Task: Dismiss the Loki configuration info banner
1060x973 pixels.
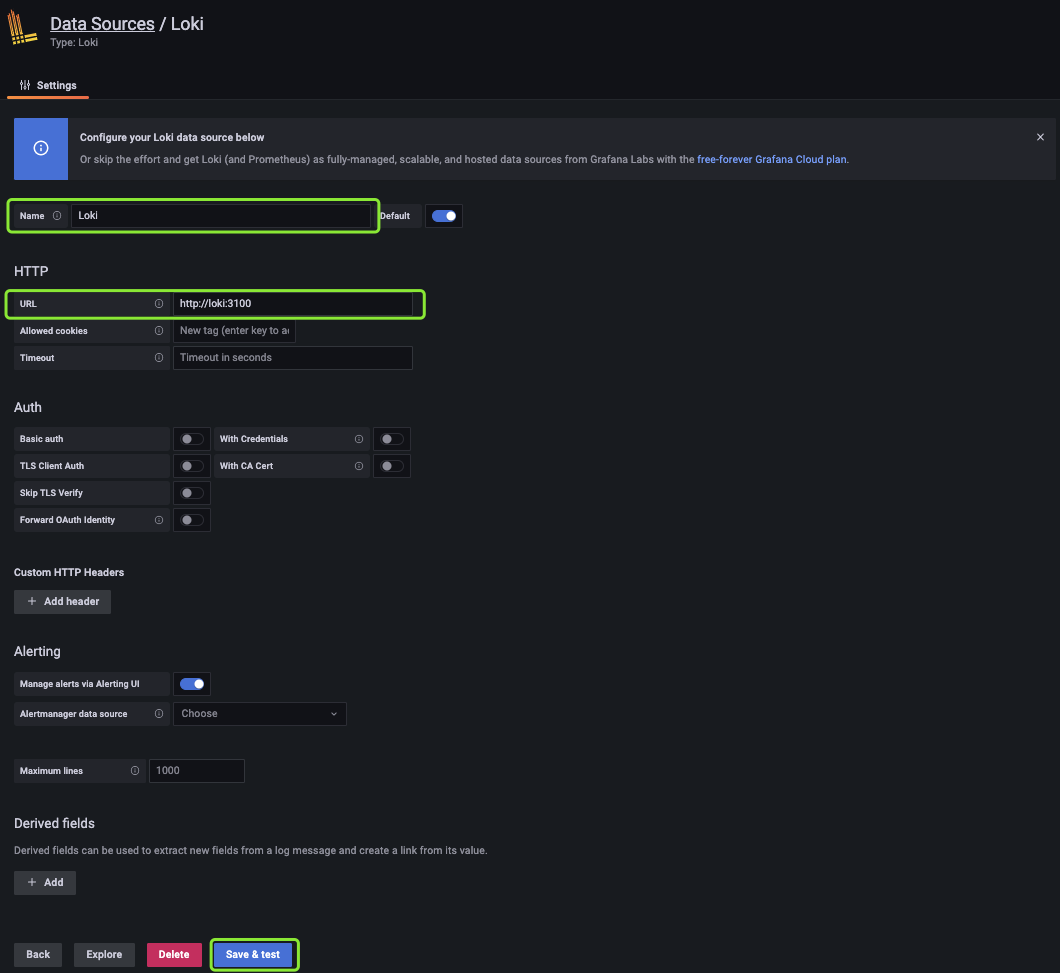Action: (x=1040, y=137)
